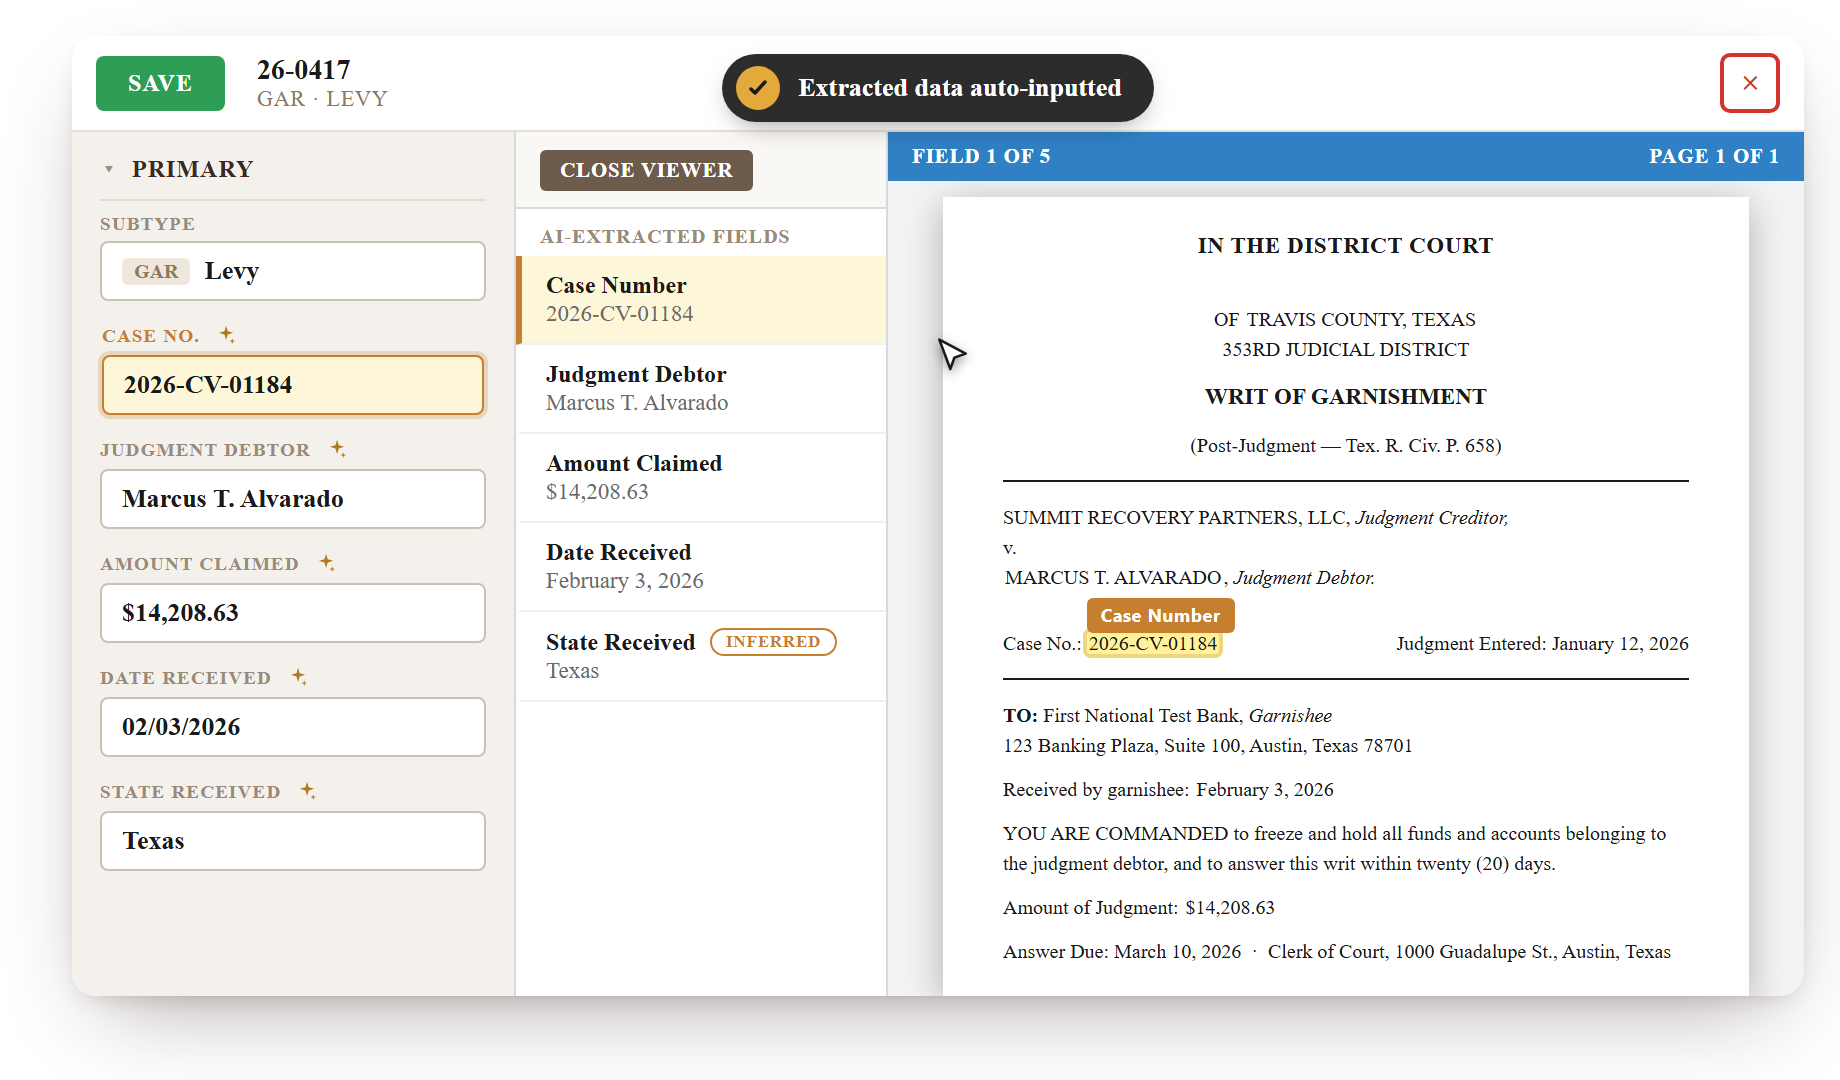Click 'Amount of Judgment: $14,208.63' in the document
The height and width of the screenshot is (1080, 1840).
(x=1139, y=908)
